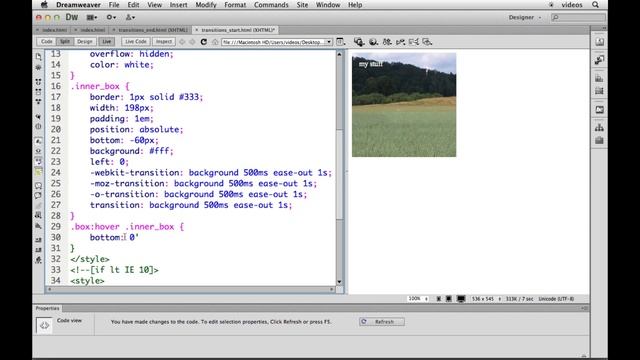Toggle Highlight Invalid Code in coding toolbar

38,151
